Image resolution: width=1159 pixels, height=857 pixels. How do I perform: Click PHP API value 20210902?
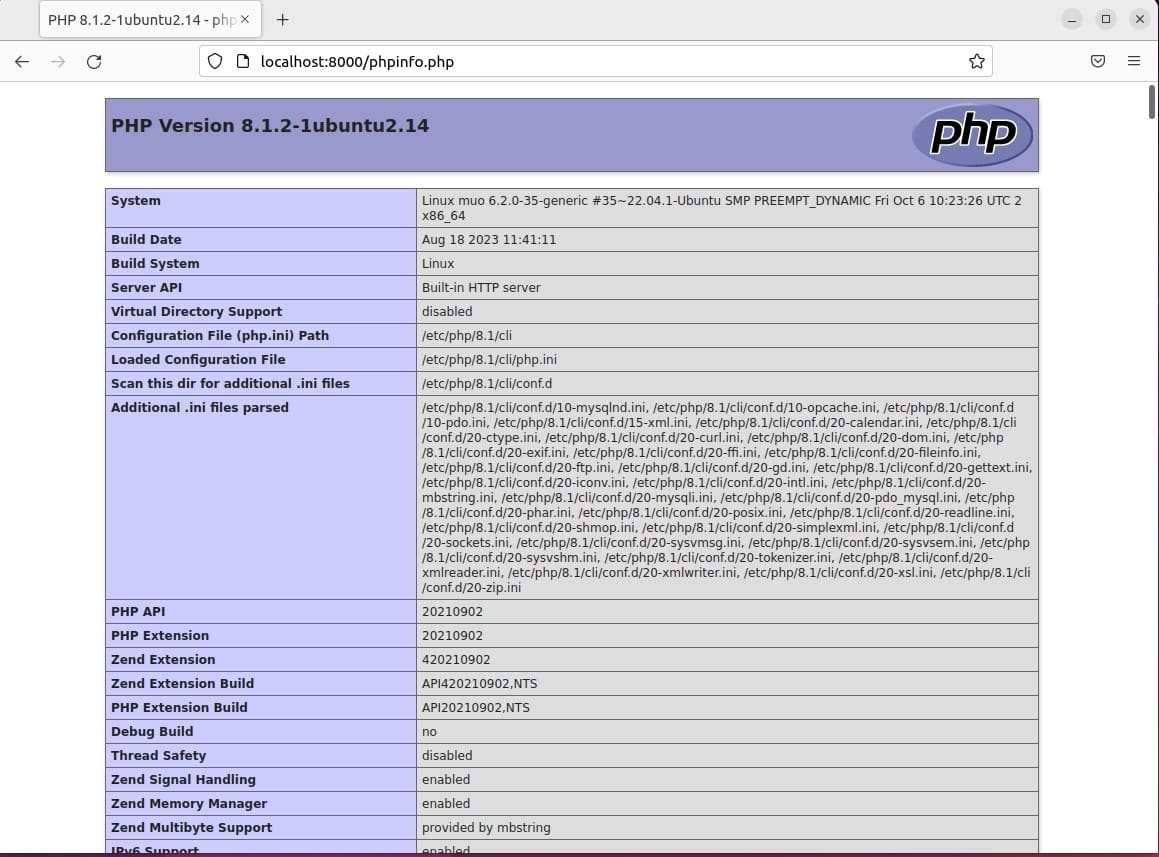[x=452, y=612]
